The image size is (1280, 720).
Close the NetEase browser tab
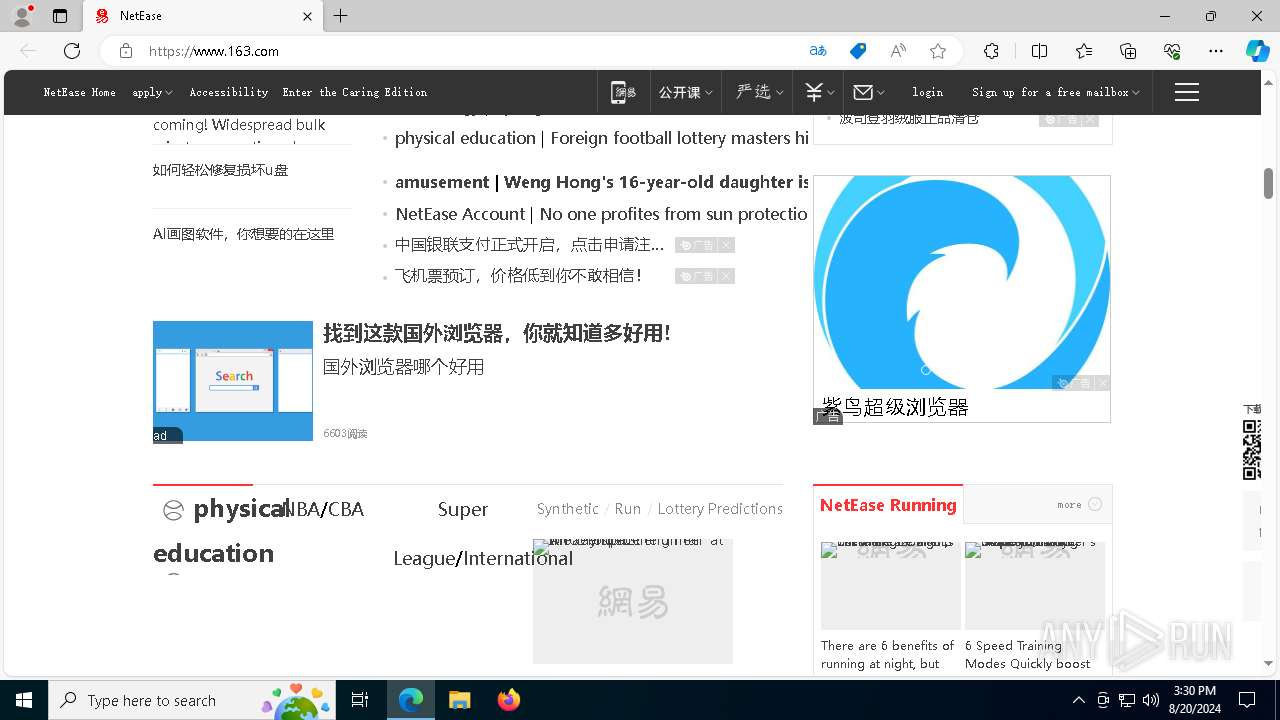coord(307,16)
